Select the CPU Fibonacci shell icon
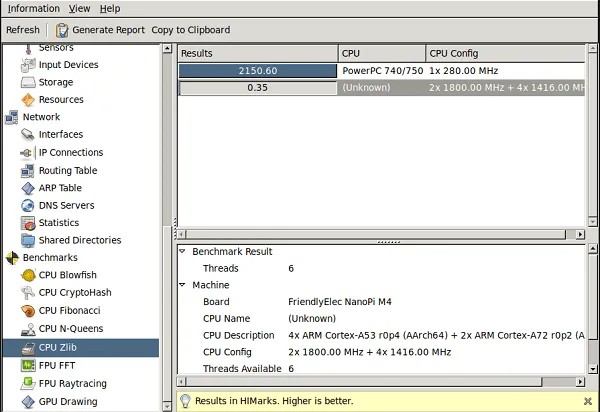 28,311
